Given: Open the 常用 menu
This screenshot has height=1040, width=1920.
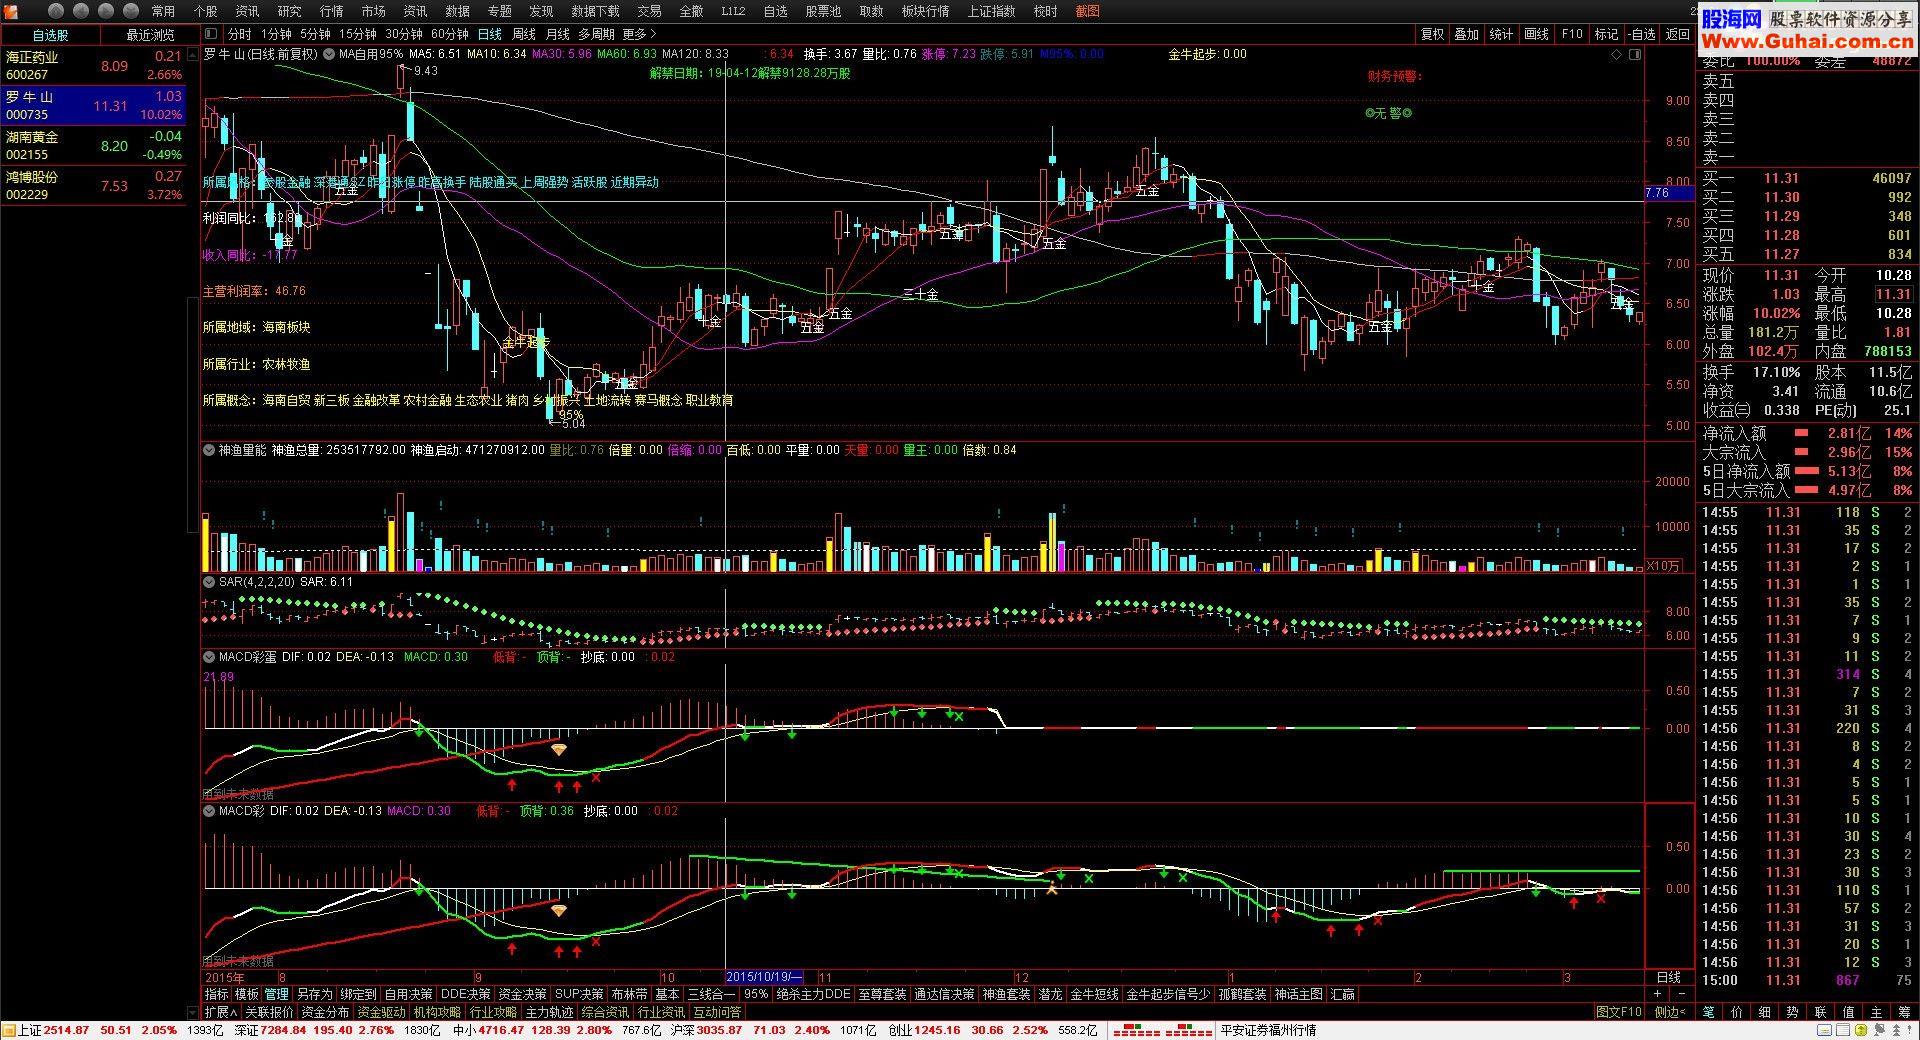Looking at the screenshot, I should pos(163,11).
